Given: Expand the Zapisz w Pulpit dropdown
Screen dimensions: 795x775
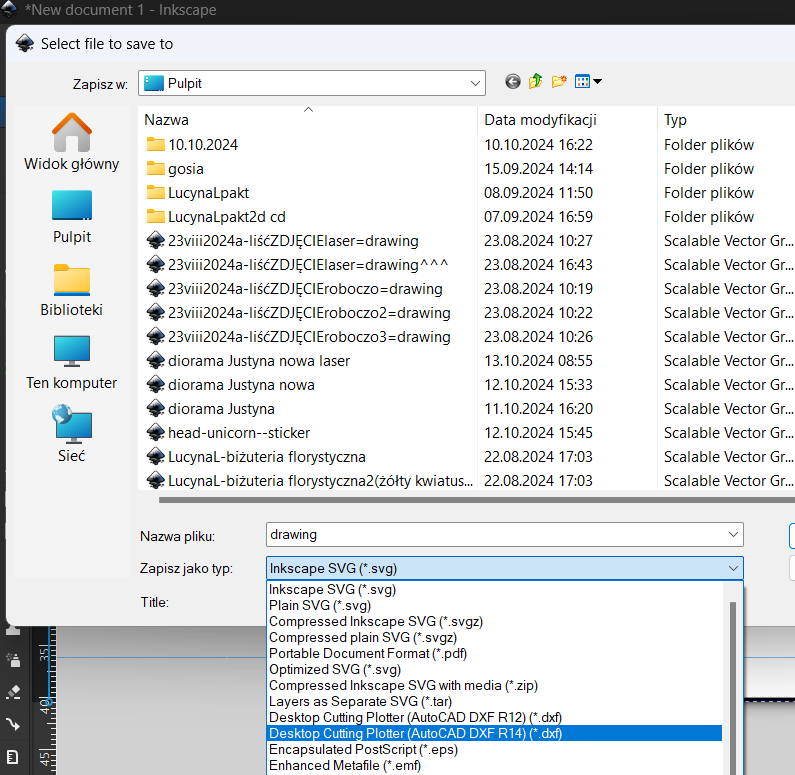Looking at the screenshot, I should tap(475, 83).
